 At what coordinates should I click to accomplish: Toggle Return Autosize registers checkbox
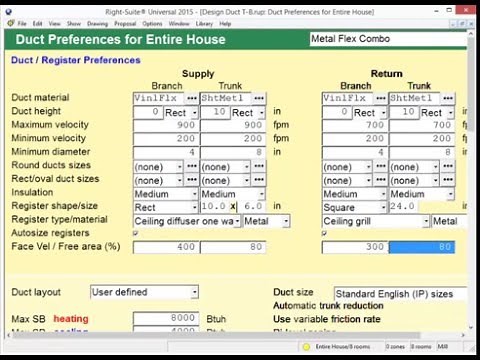tap(324, 233)
